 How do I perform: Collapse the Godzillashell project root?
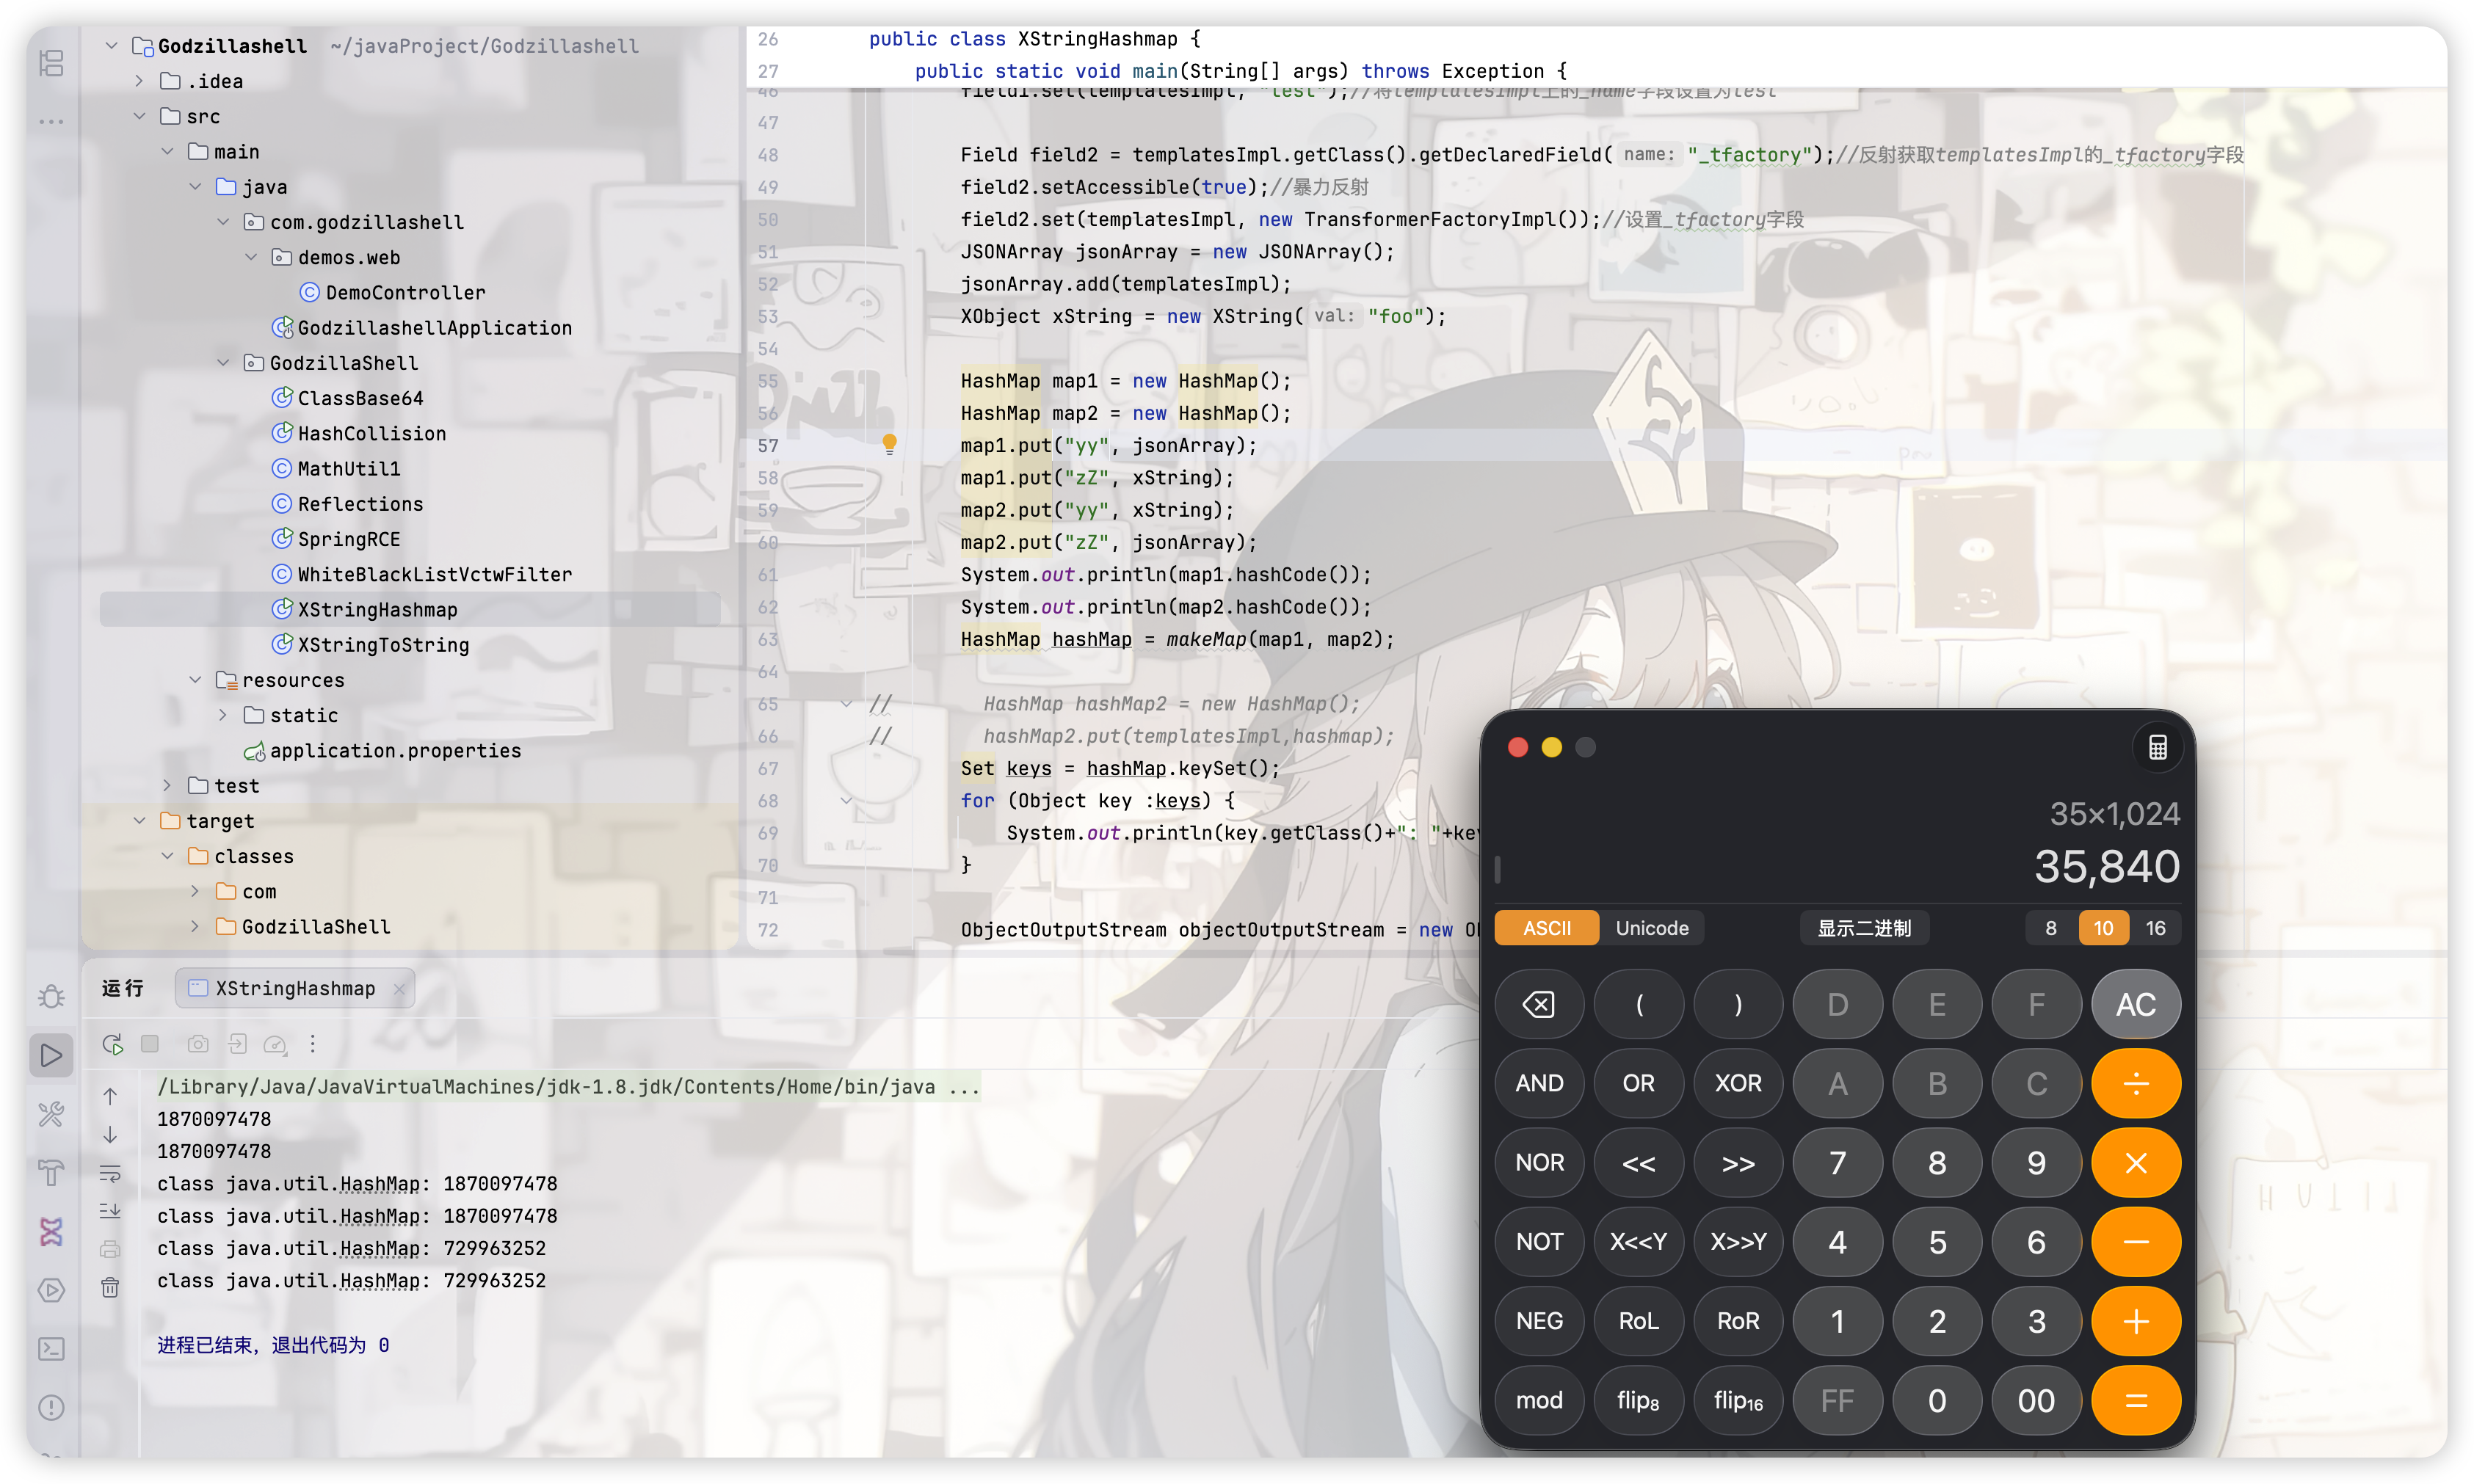(x=112, y=45)
